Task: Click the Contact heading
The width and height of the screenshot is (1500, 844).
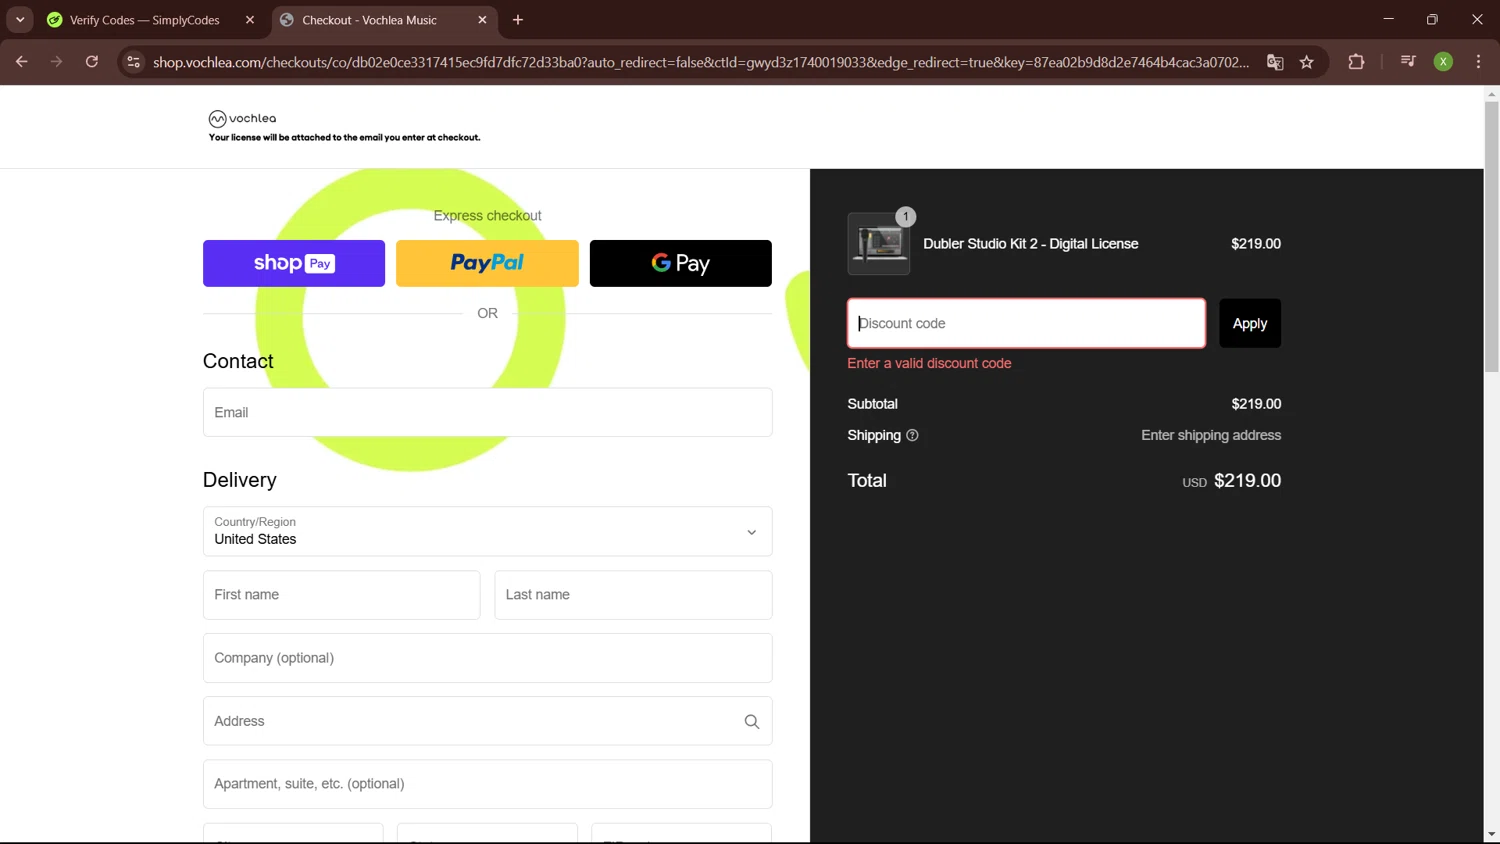Action: (238, 361)
